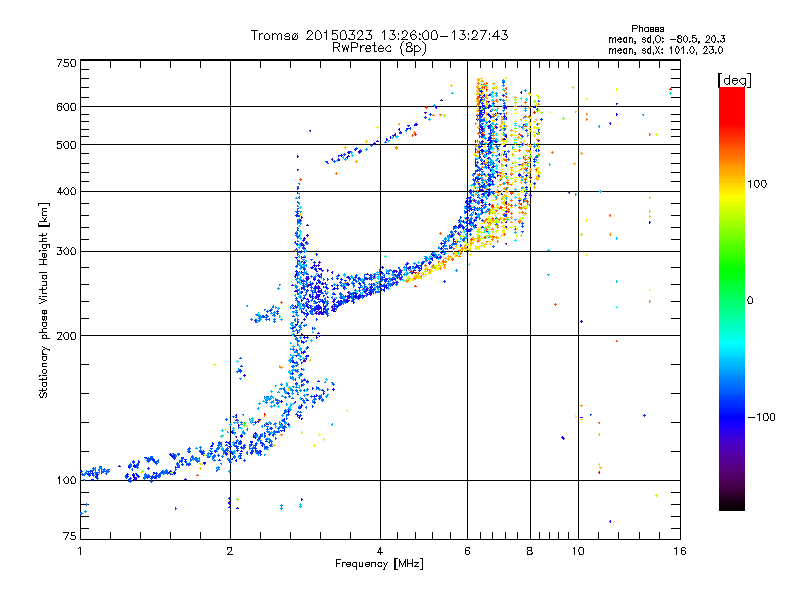Click the '[deg]' colorbar unit label

(734, 80)
